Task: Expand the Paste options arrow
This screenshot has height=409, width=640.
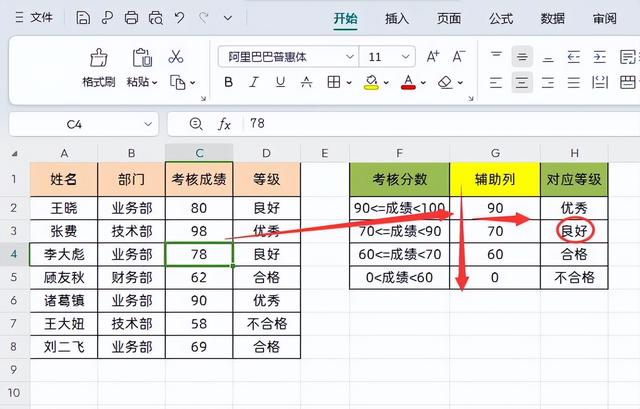Action: coord(155,83)
